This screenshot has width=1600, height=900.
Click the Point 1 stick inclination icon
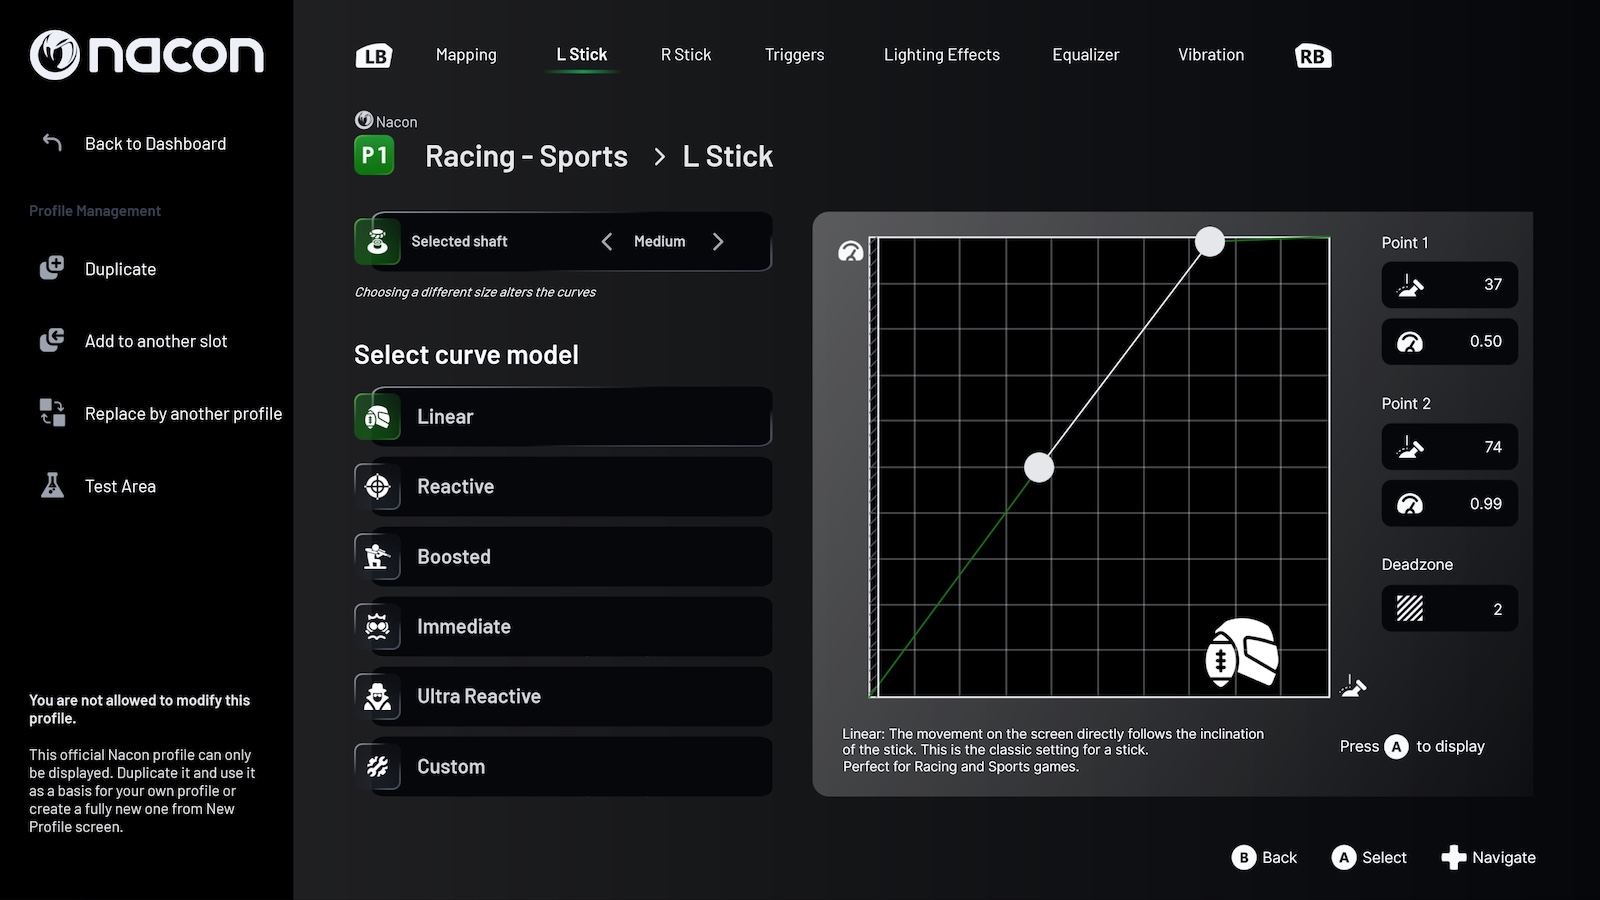tap(1410, 285)
